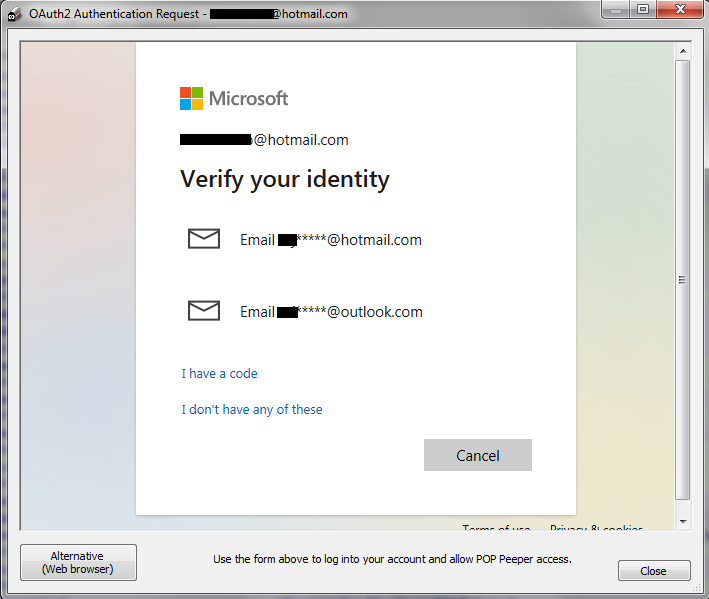Click the envelope icon beside the hotmail.com option

click(203, 239)
